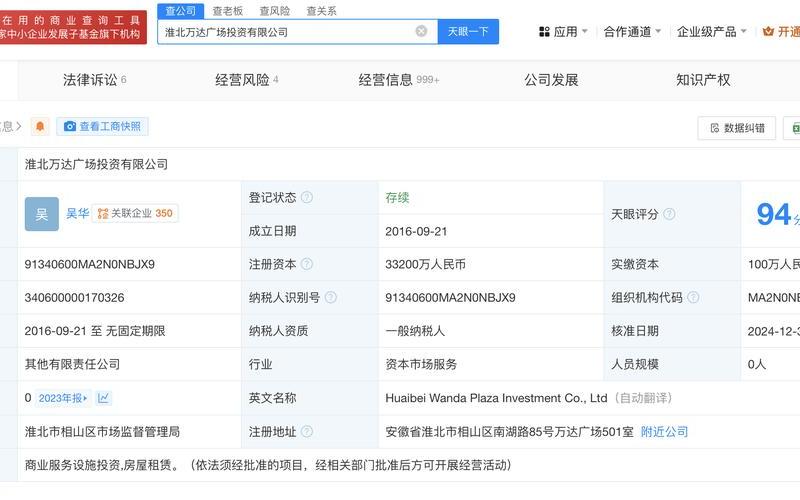Click the English name Huaibei Wanda Plaza Investment
Image resolution: width=800 pixels, height=500 pixels.
click(496, 398)
